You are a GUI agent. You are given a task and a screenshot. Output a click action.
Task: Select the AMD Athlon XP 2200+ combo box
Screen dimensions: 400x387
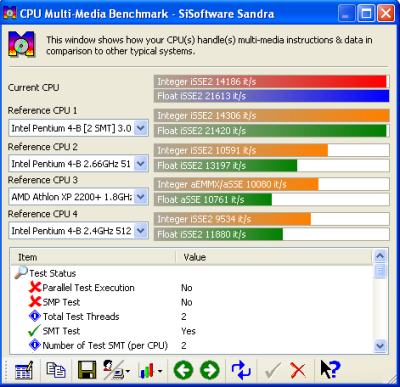[78, 197]
